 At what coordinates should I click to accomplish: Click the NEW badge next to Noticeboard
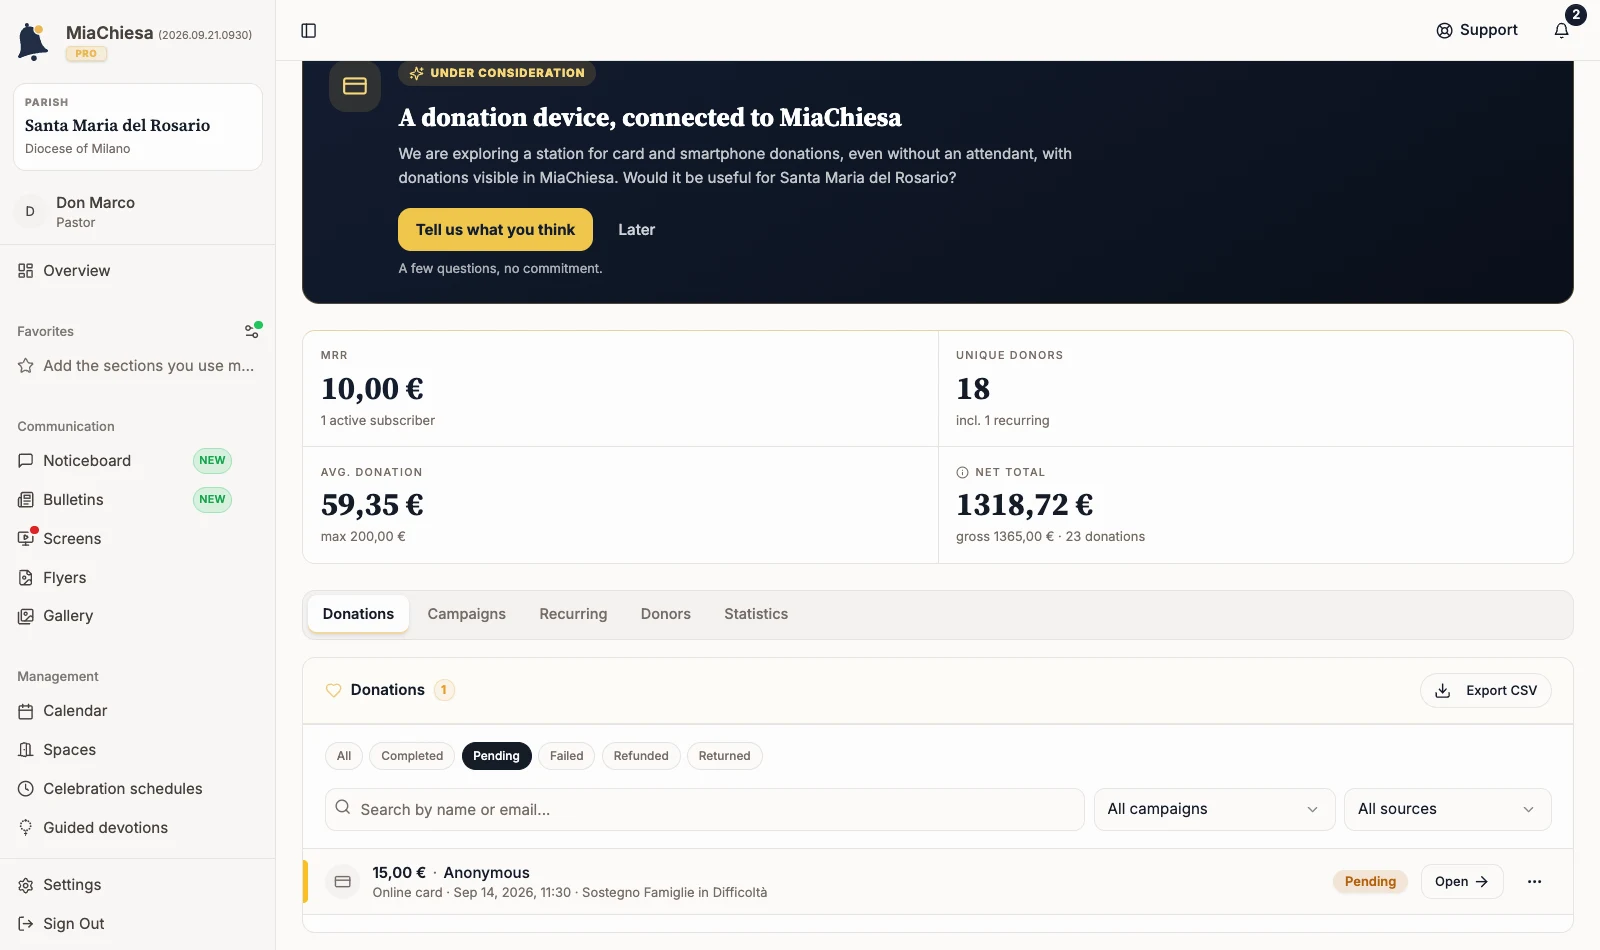click(212, 461)
